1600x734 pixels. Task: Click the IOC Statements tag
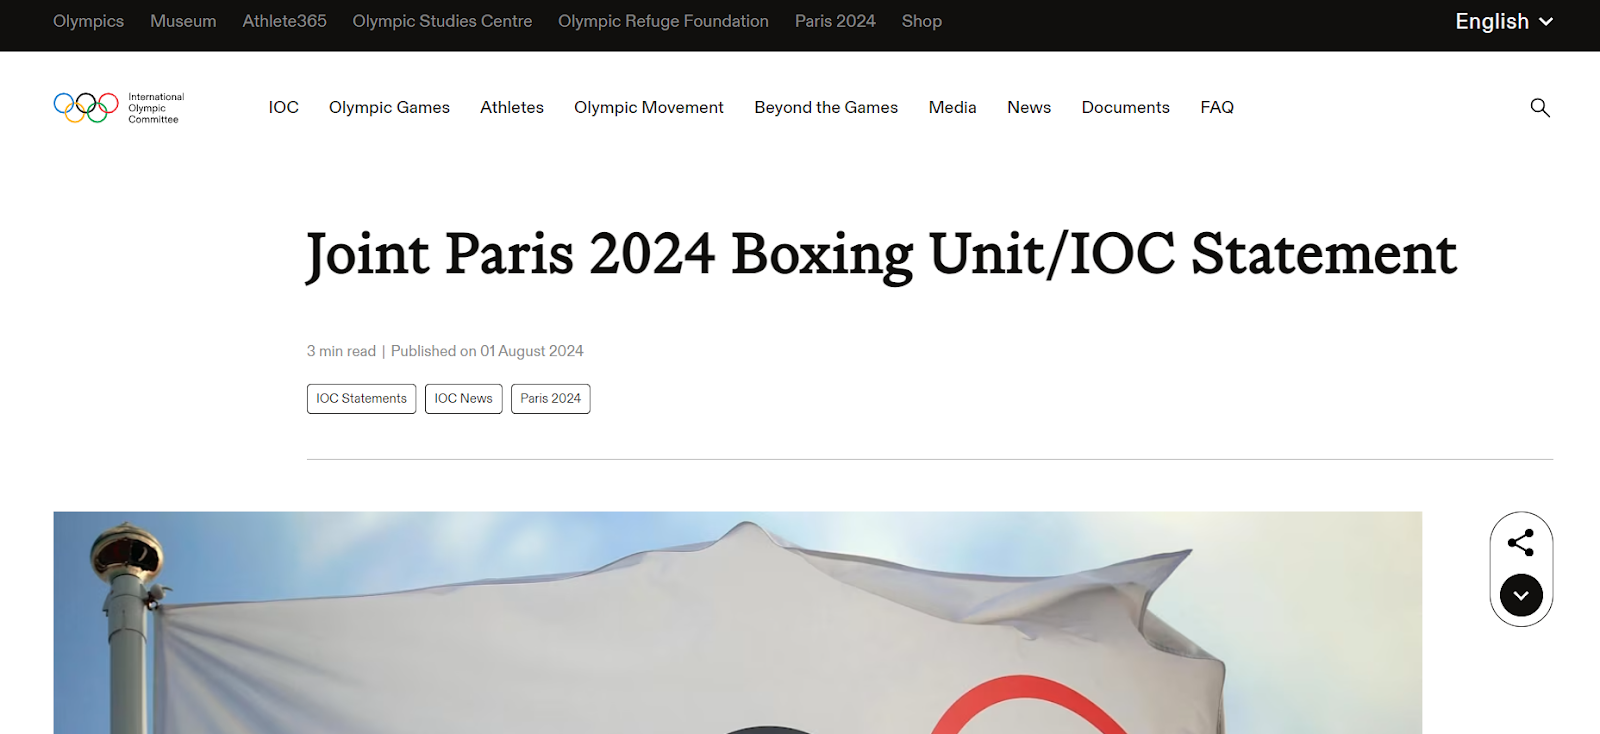[x=361, y=398]
